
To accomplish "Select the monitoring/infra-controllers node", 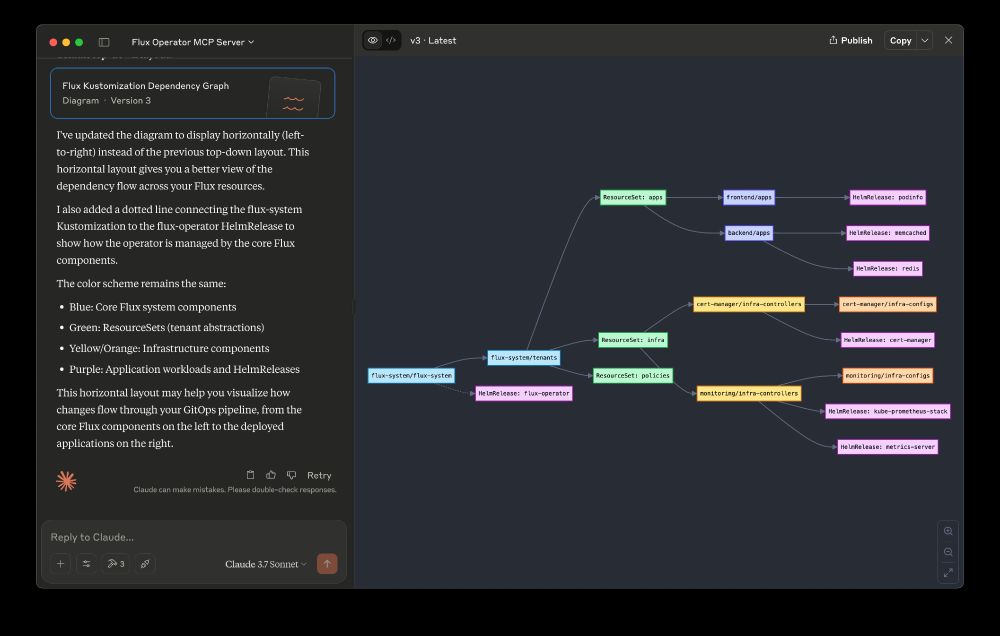I will click(749, 394).
